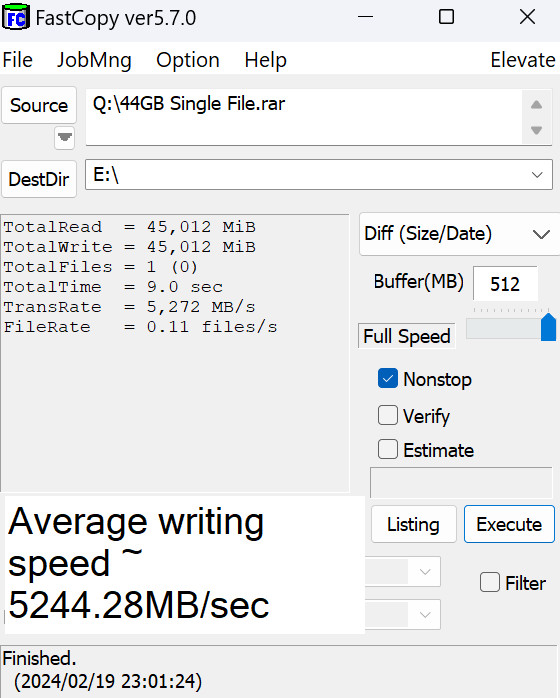Click the Execute button
This screenshot has height=698, width=560.
pyautogui.click(x=509, y=524)
